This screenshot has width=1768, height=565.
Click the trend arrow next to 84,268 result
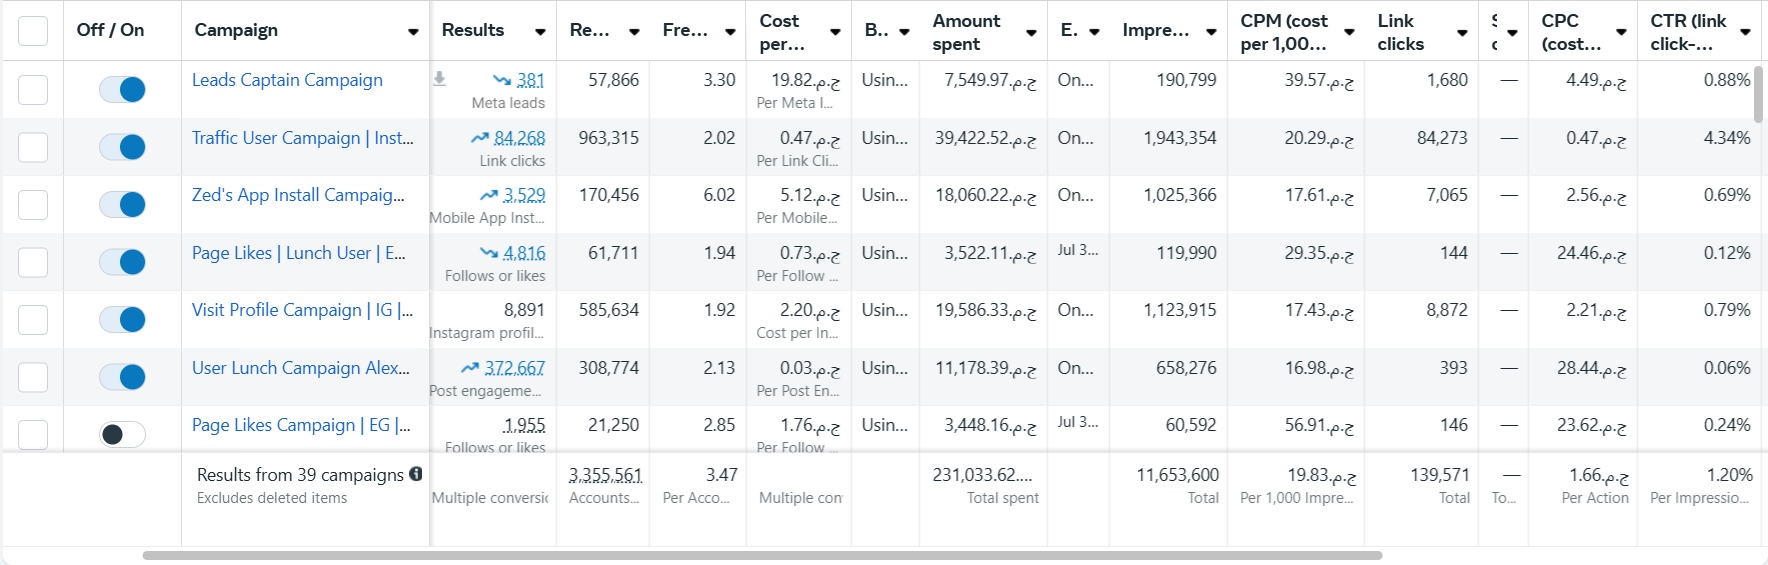point(480,138)
